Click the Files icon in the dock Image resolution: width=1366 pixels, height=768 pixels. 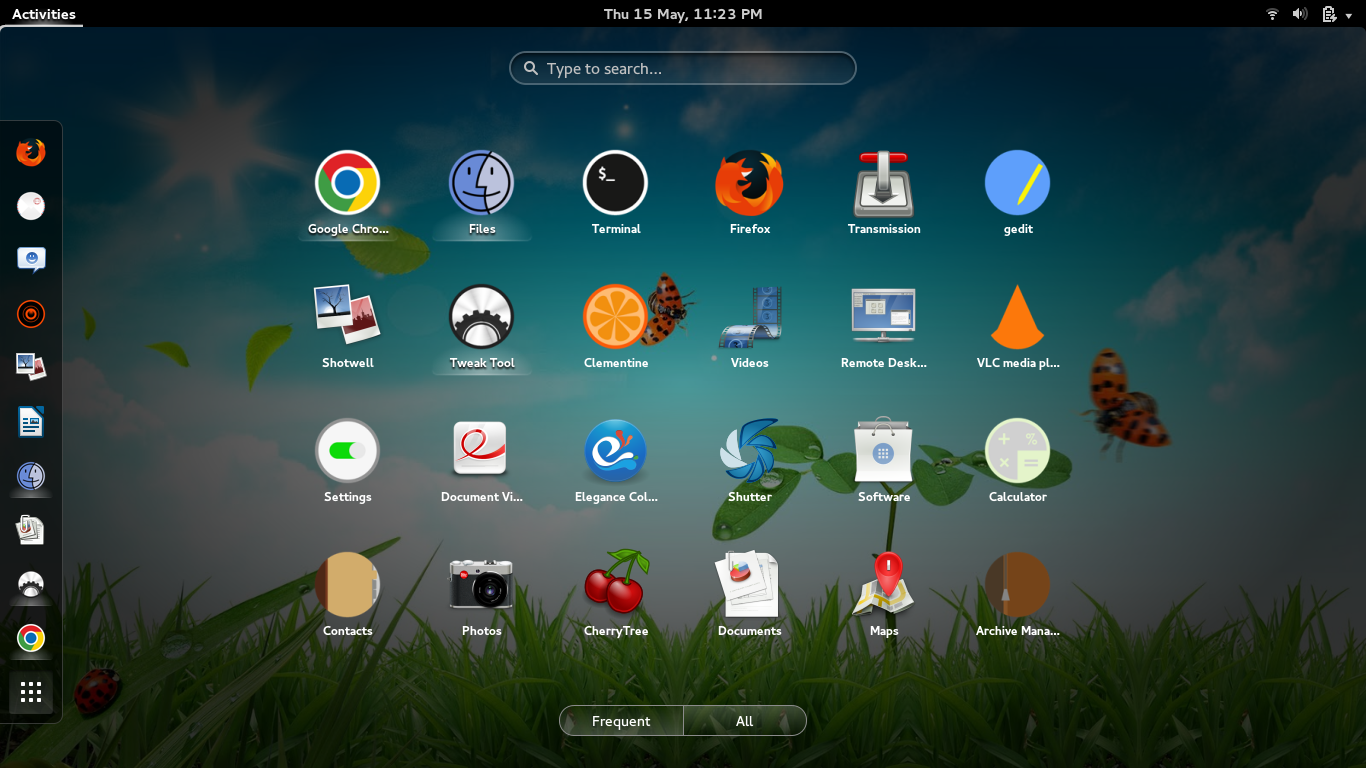pyautogui.click(x=31, y=476)
